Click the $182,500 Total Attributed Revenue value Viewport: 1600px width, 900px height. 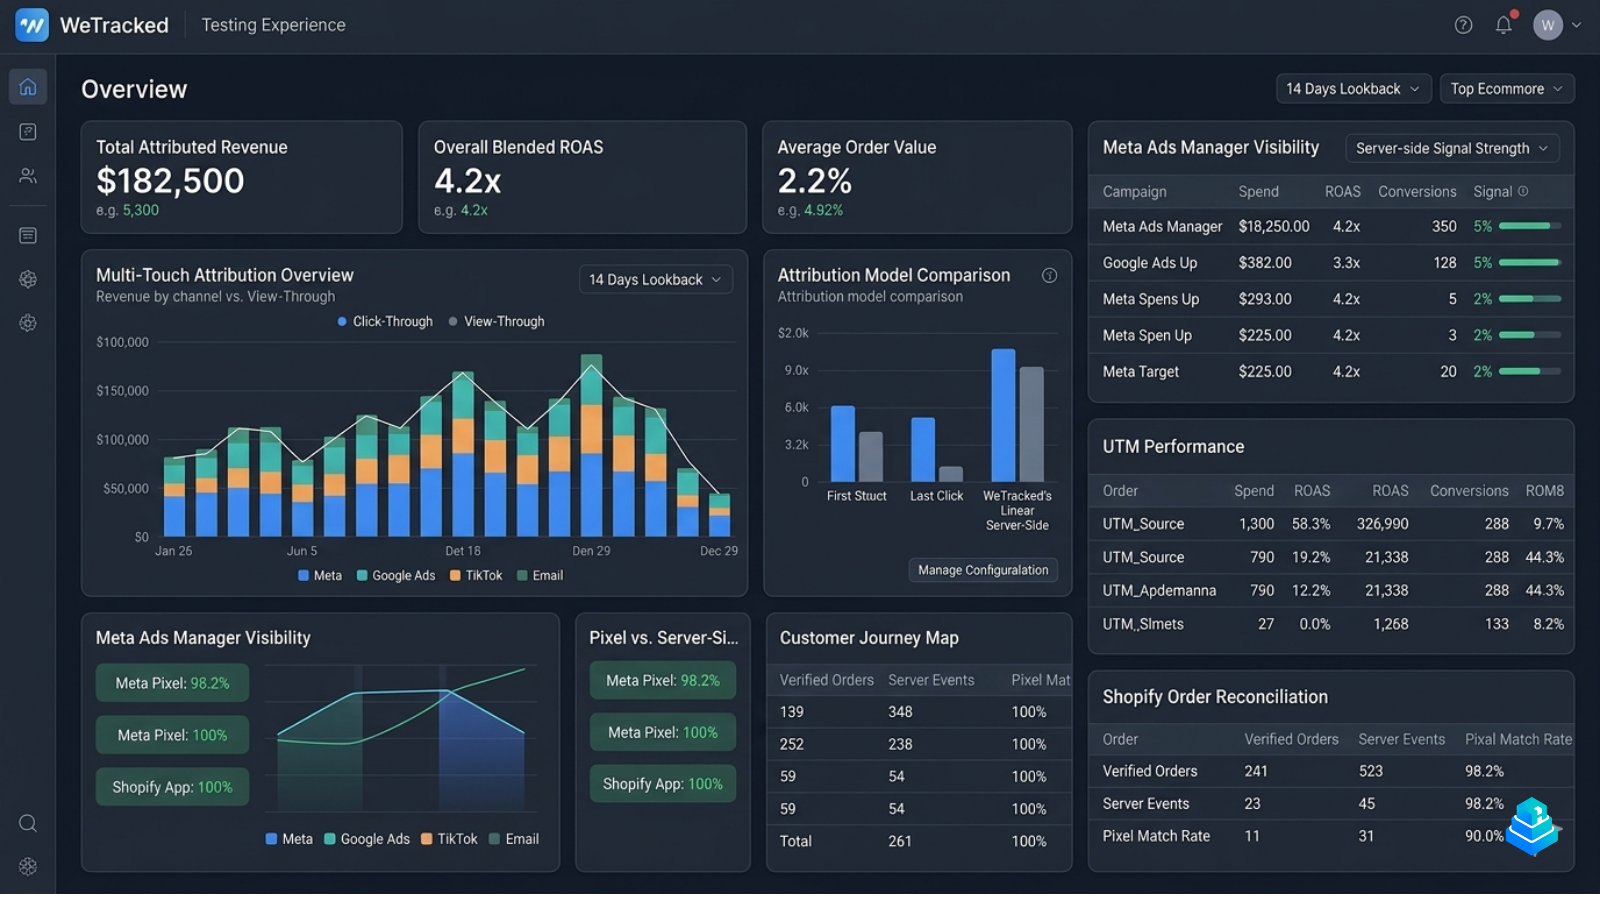[170, 181]
